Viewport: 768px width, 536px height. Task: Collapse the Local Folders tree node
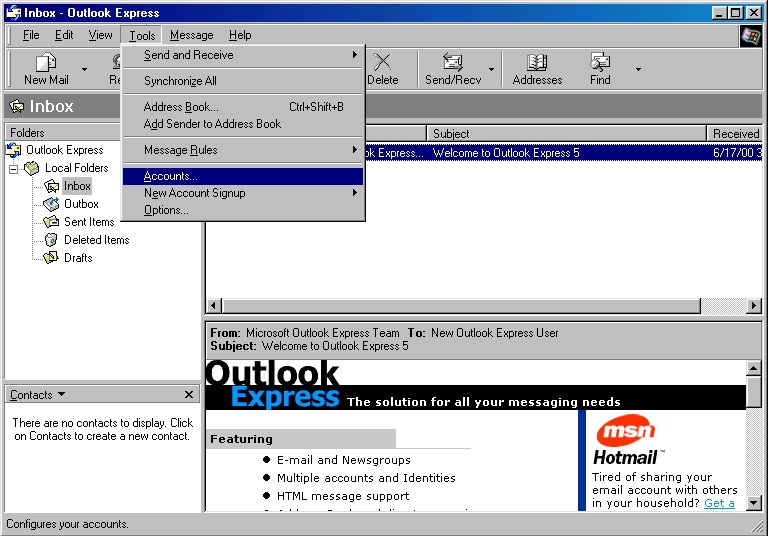[14, 169]
